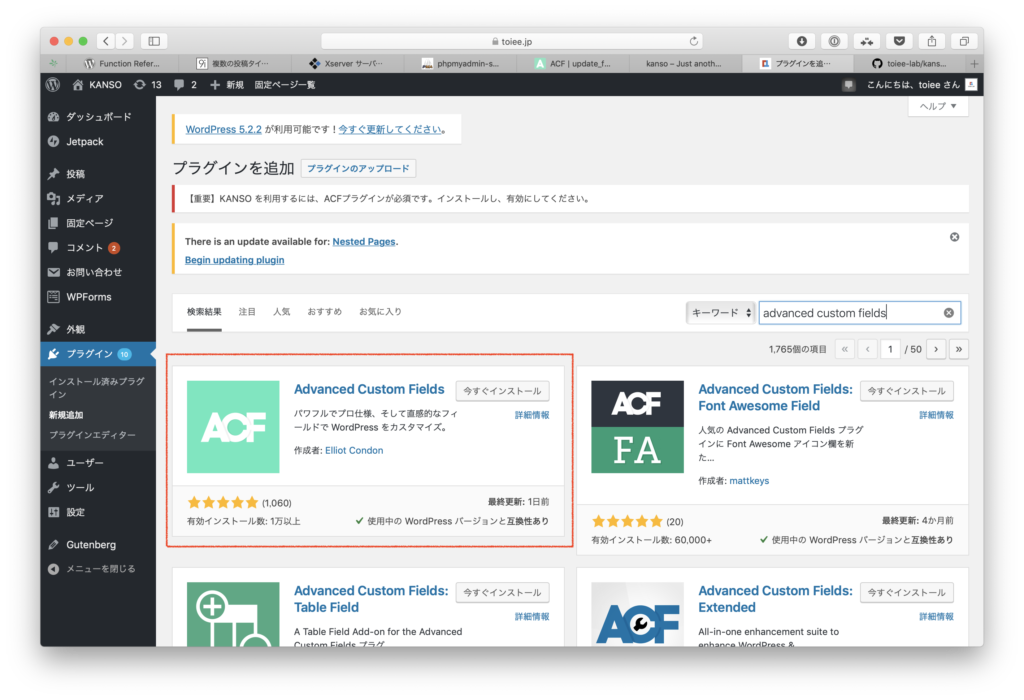
Task: Install the Advanced Custom Fields plugin
Action: (502, 391)
